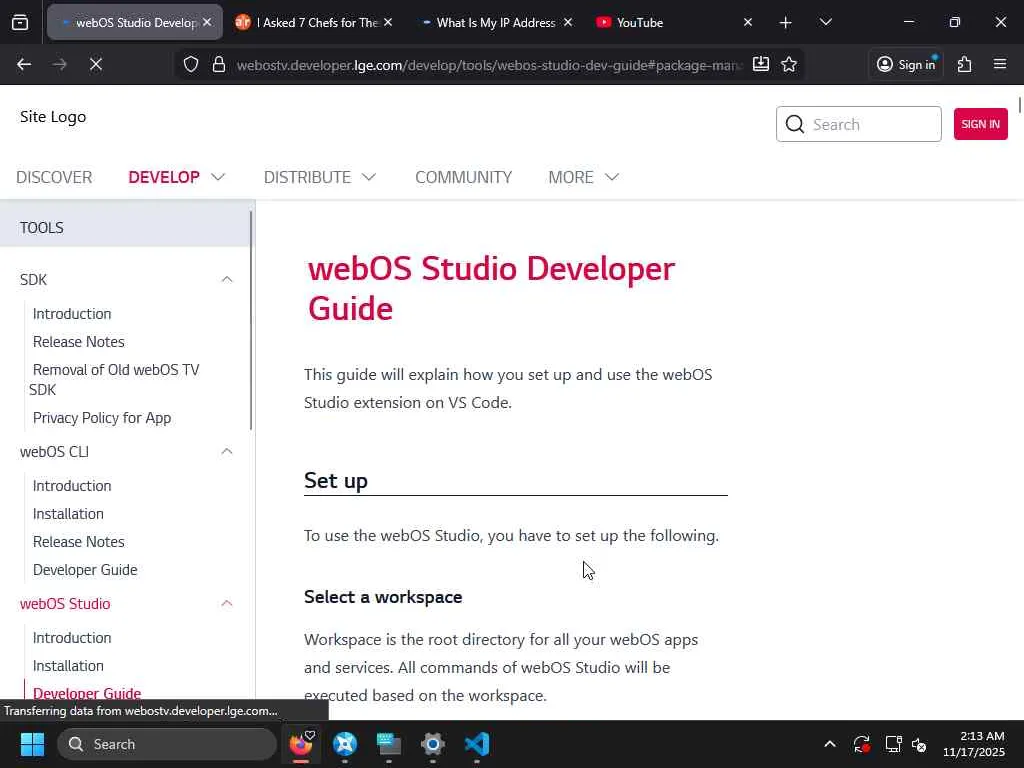
Task: Click the padlock site security icon
Action: point(219,64)
